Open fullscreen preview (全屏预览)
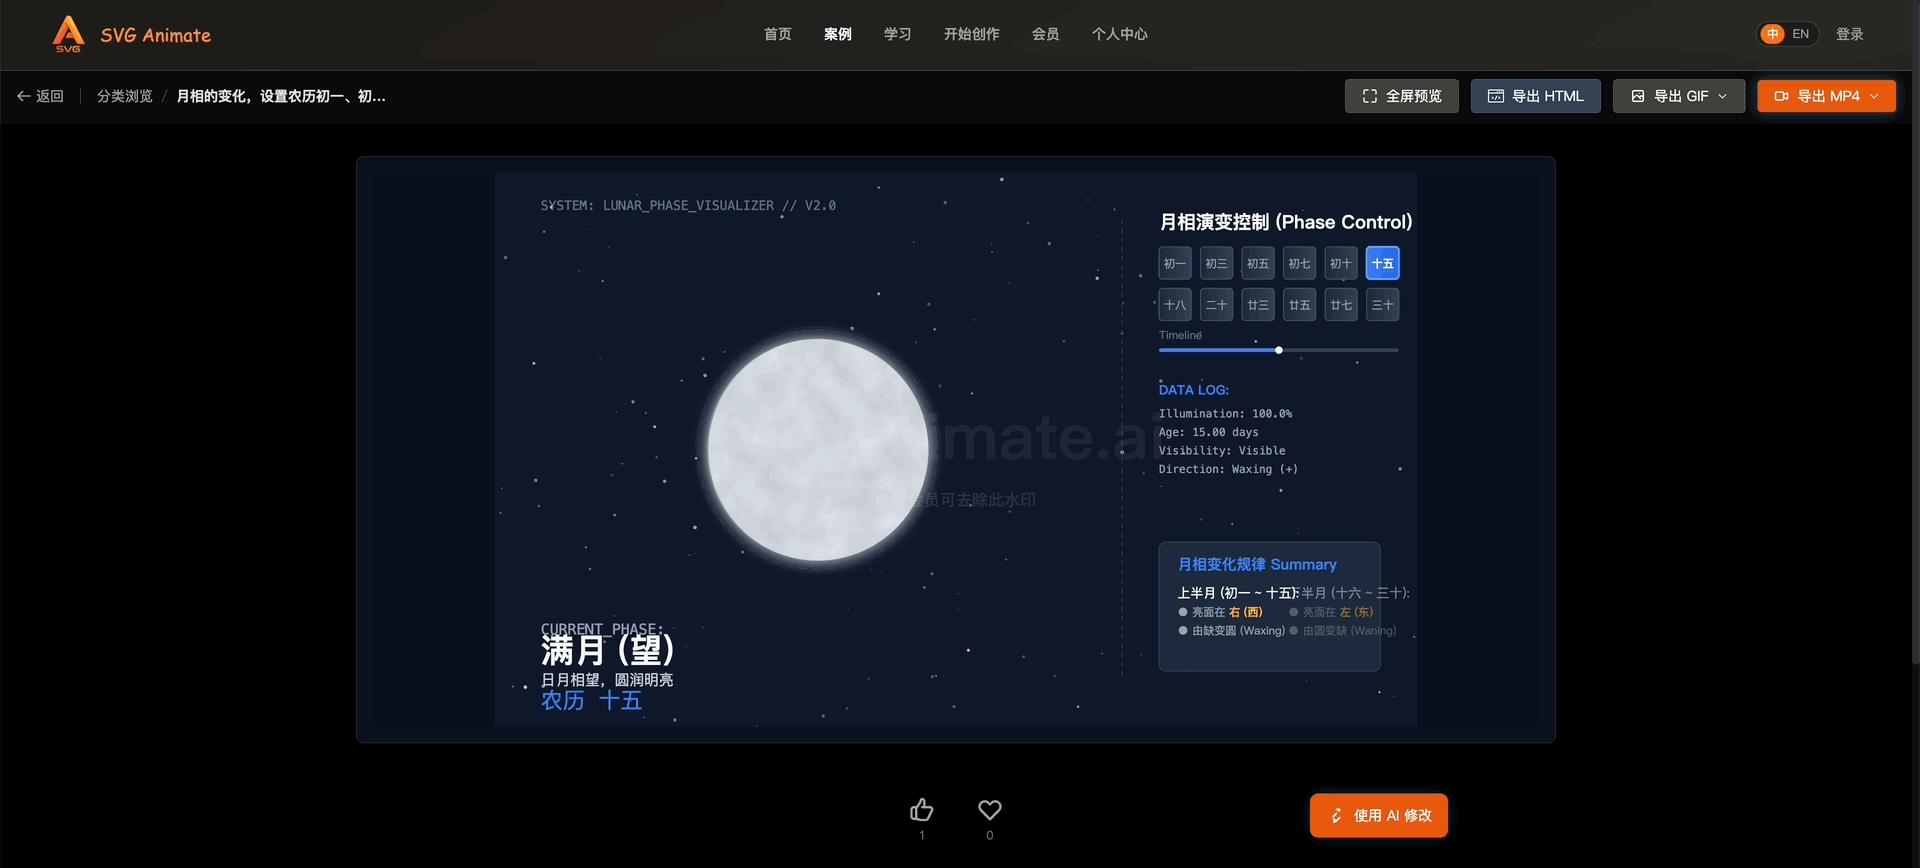Screen dimensions: 1920x868 [1401, 96]
